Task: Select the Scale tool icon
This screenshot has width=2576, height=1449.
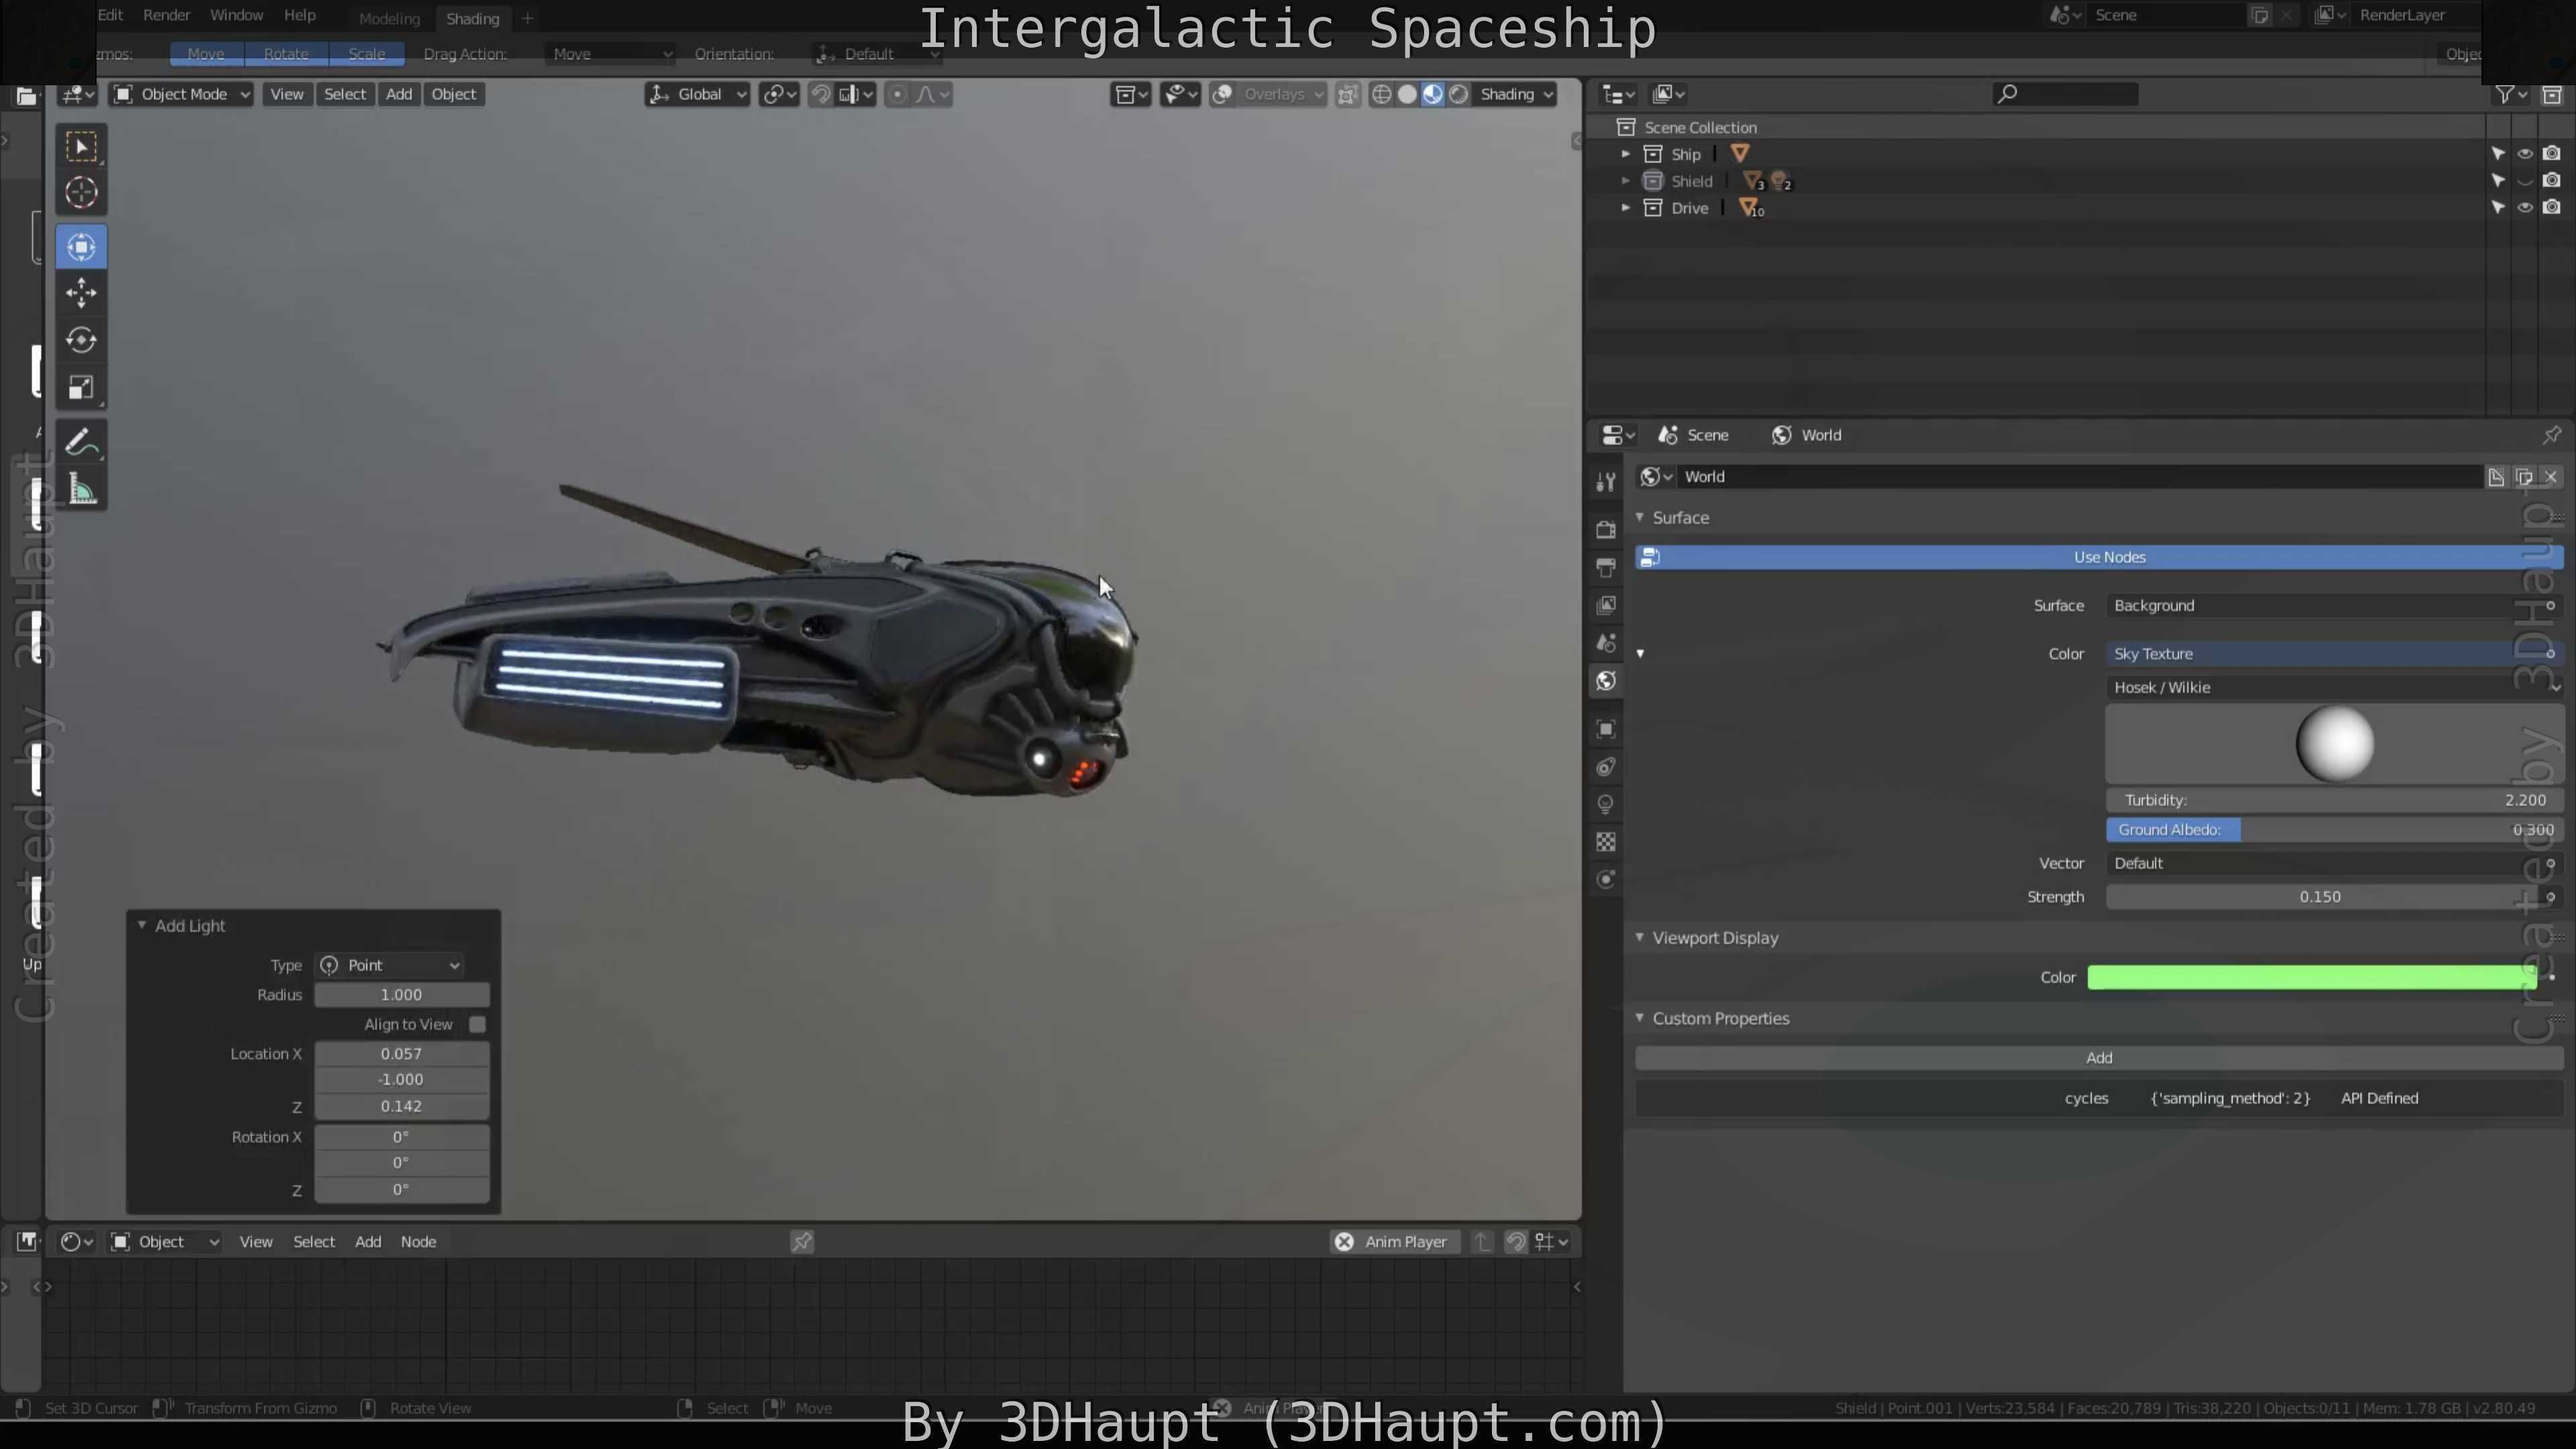Action: tap(81, 388)
